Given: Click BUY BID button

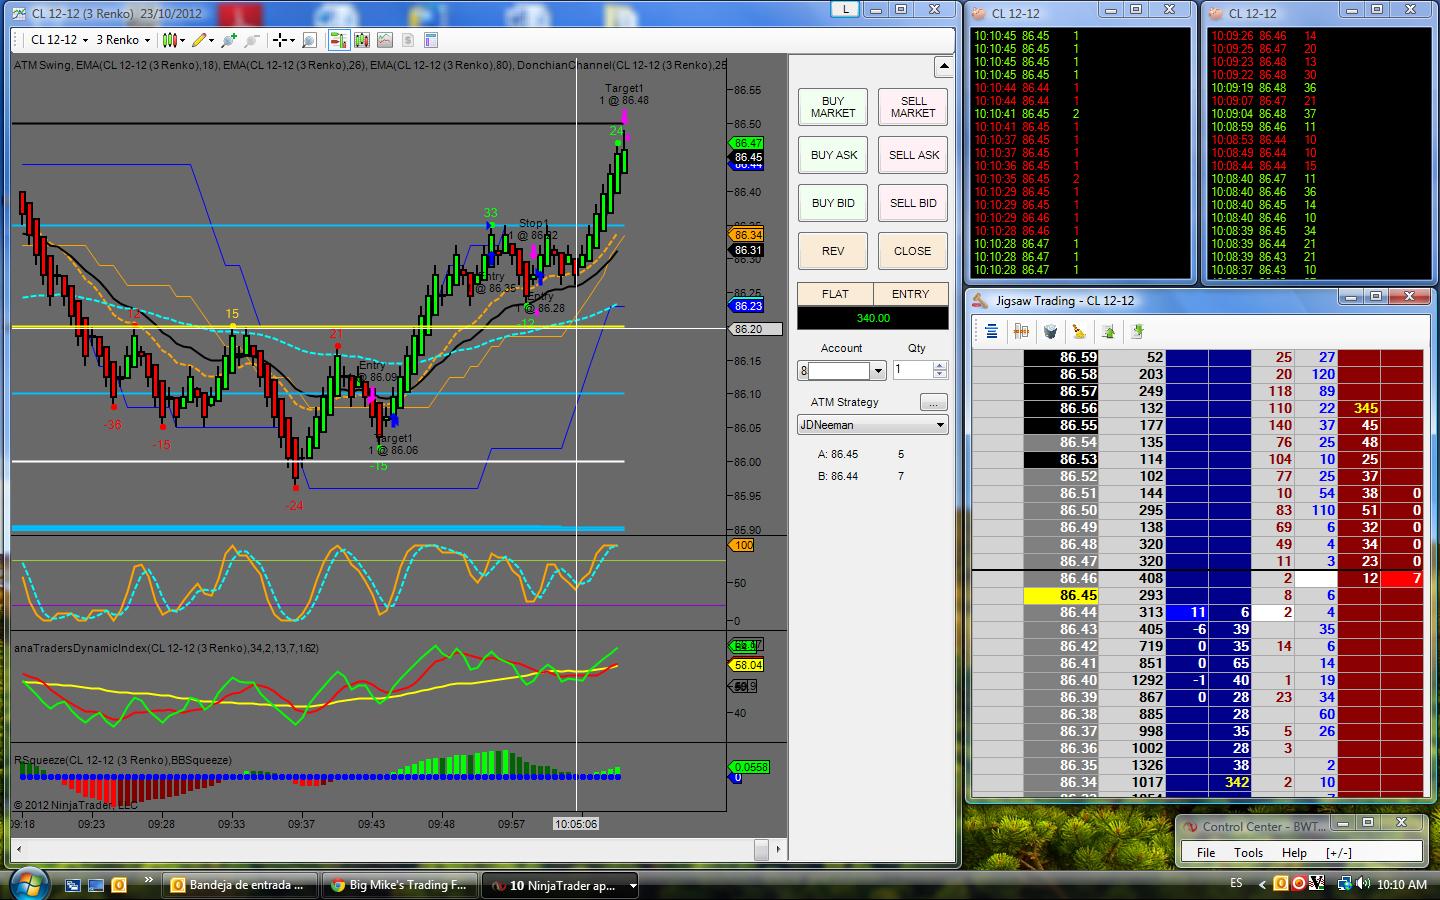Looking at the screenshot, I should [x=833, y=203].
